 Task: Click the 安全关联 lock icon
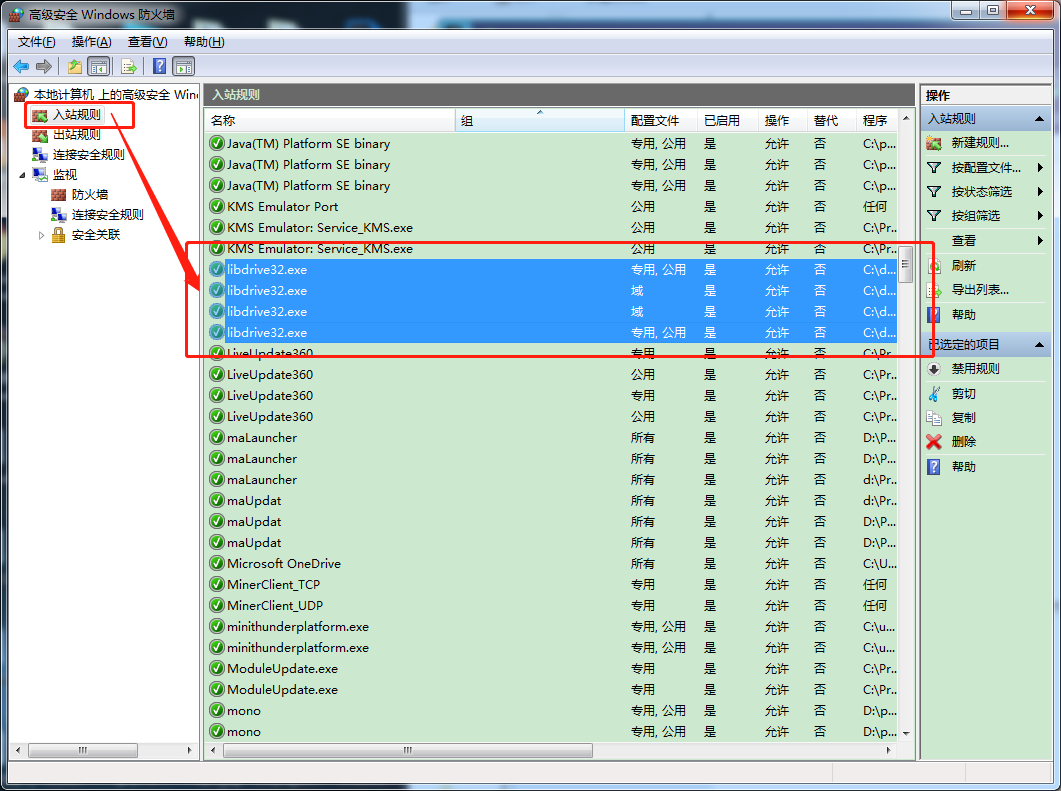(x=59, y=235)
